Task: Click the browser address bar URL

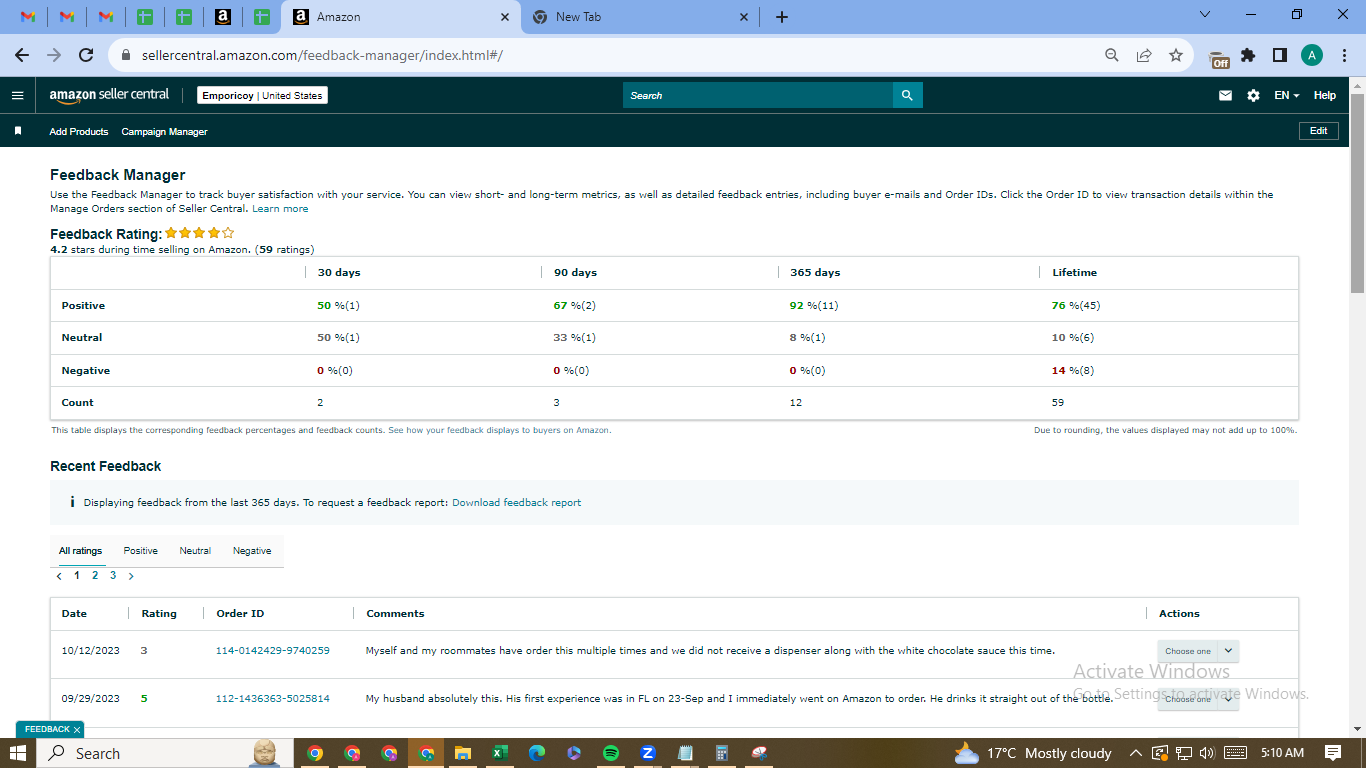Action: tap(322, 56)
